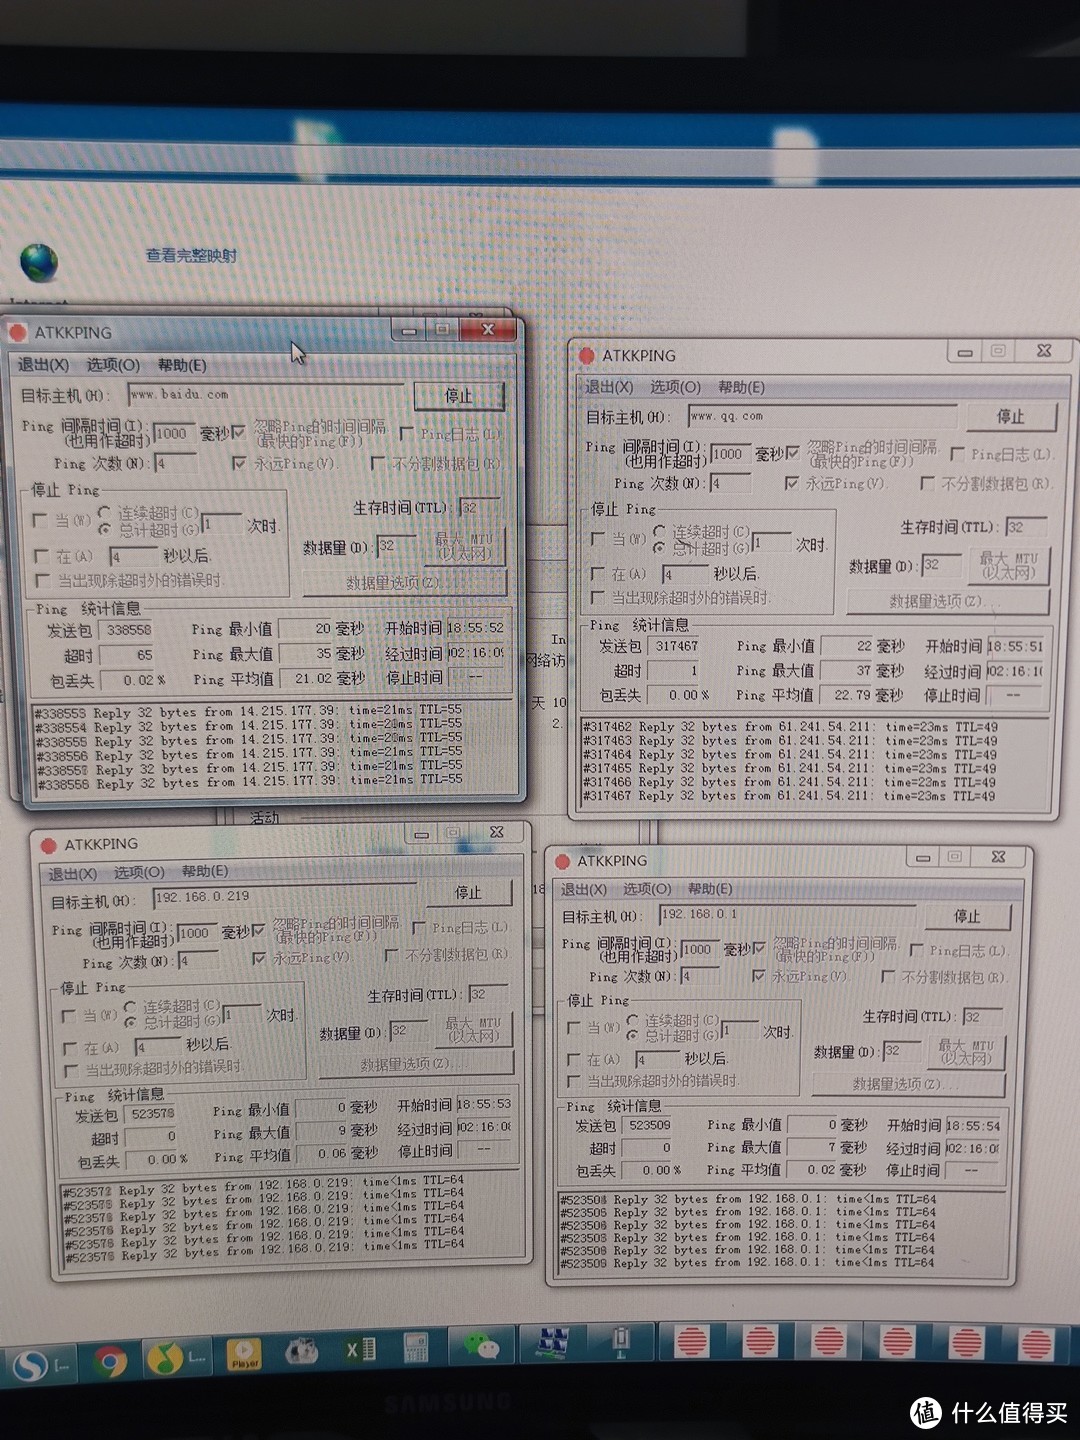This screenshot has width=1080, height=1440.
Task: Click the red title icon of qq.com ATKKPING window
Action: click(586, 355)
